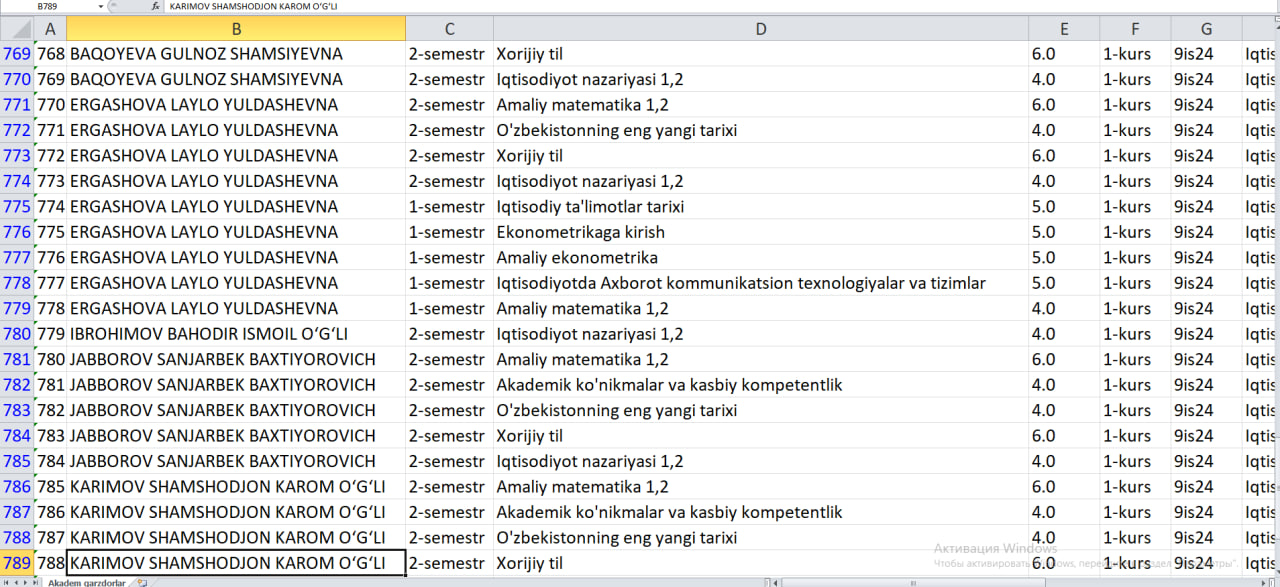Switch to the Akadem qarzdorlar sheet tab
1280x587 pixels.
click(x=87, y=582)
